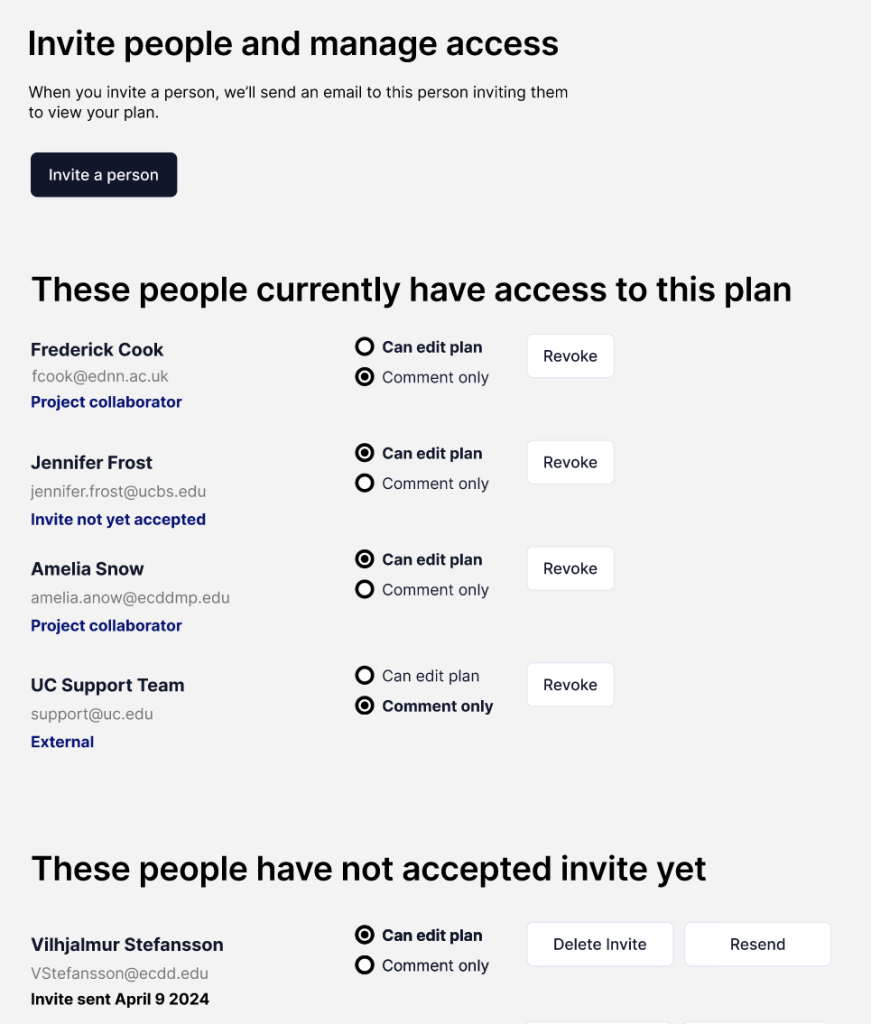The width and height of the screenshot is (871, 1024).
Task: Revoke Jennifer Frost's access
Action: 570,462
